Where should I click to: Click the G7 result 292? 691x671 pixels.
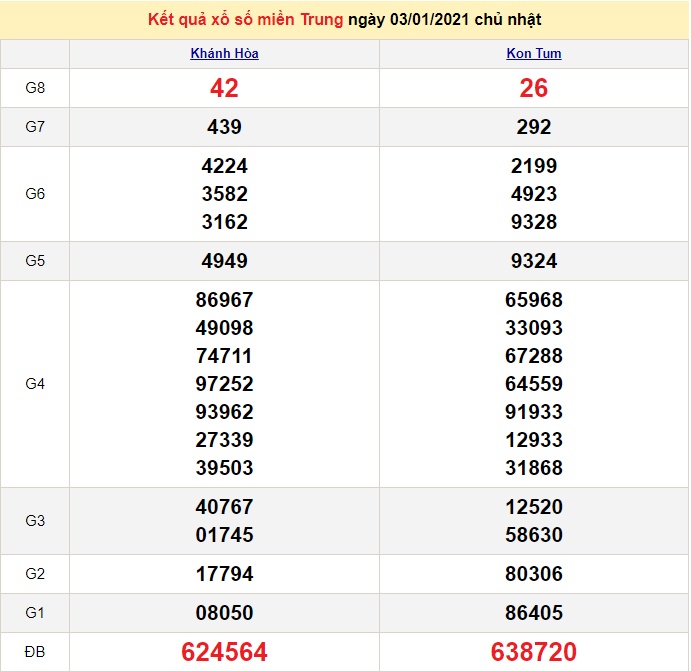tap(533, 127)
